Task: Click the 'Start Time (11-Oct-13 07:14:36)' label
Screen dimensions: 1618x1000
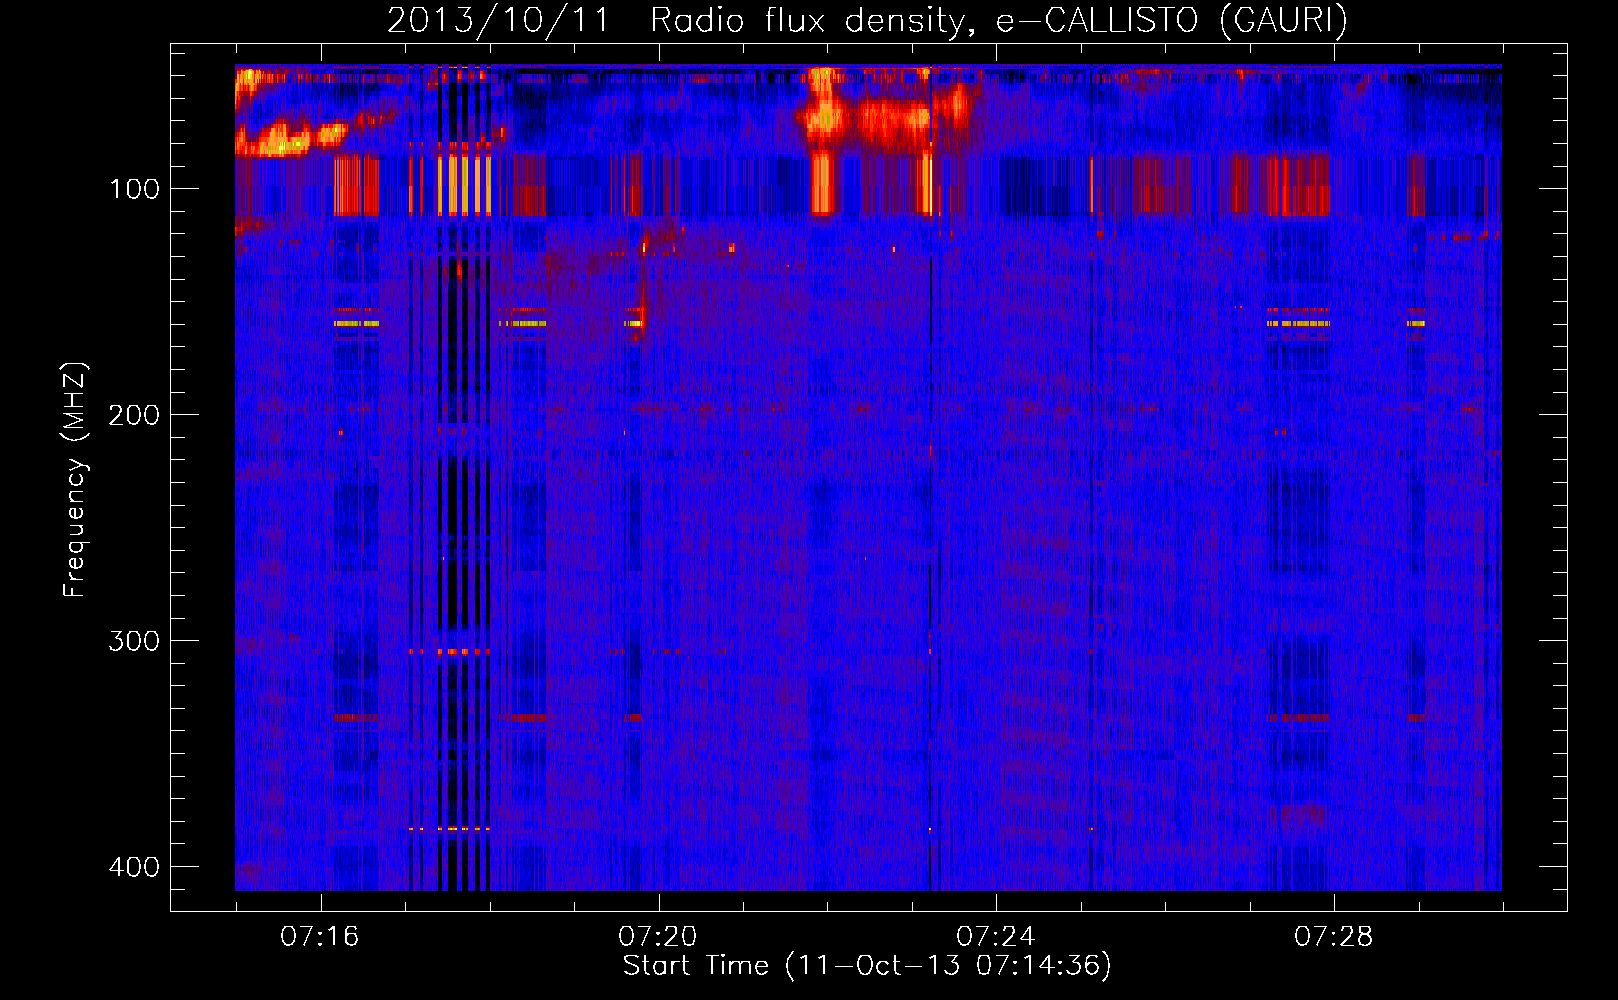Action: [867, 966]
